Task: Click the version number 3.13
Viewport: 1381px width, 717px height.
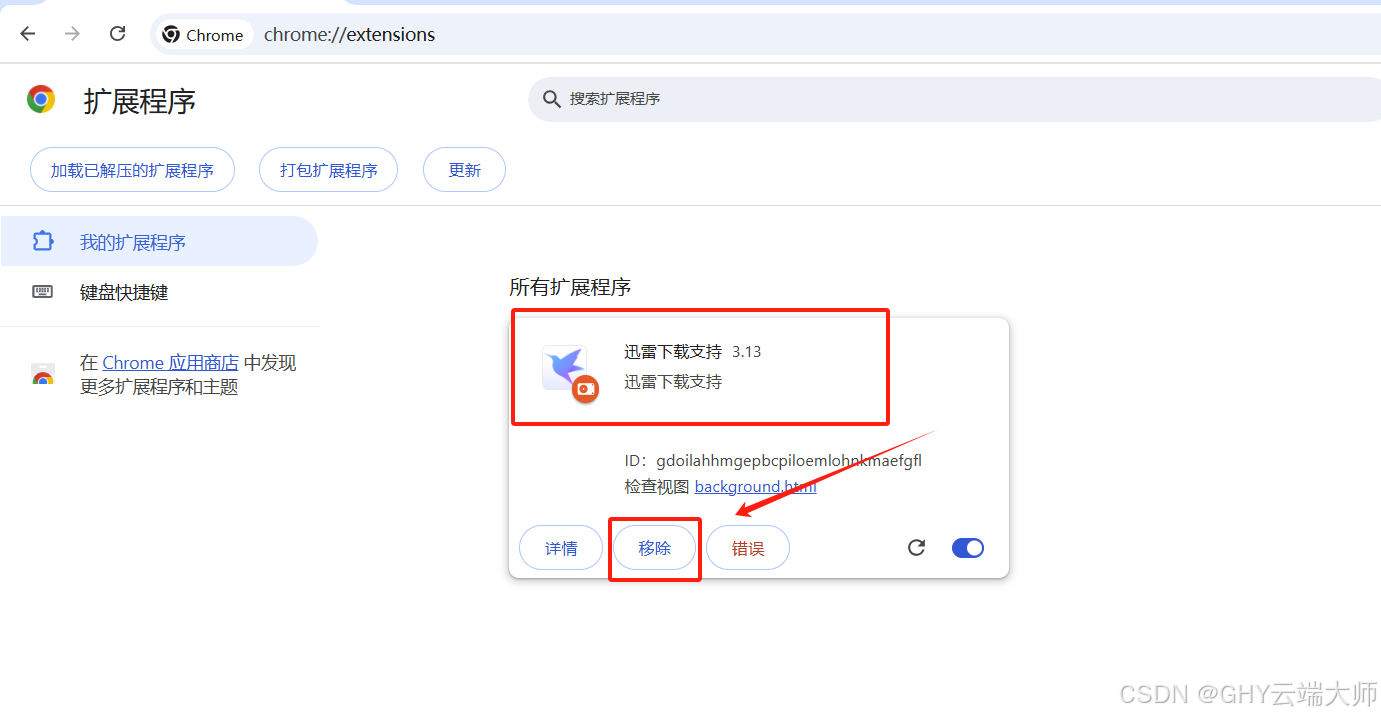Action: [x=747, y=352]
